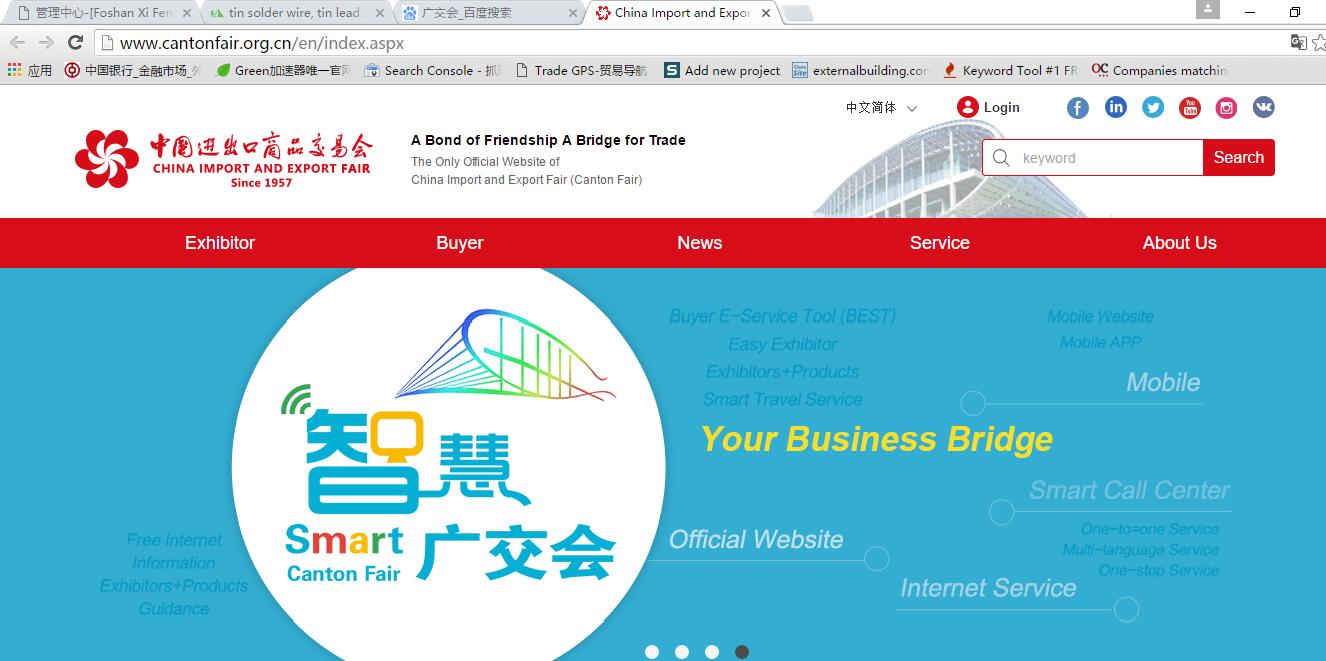Open the VK social icon

click(x=1264, y=107)
